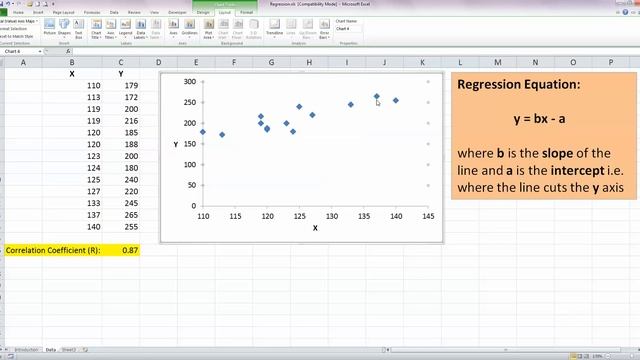Click the Undo icon in Quick Access

(x=8, y=4)
